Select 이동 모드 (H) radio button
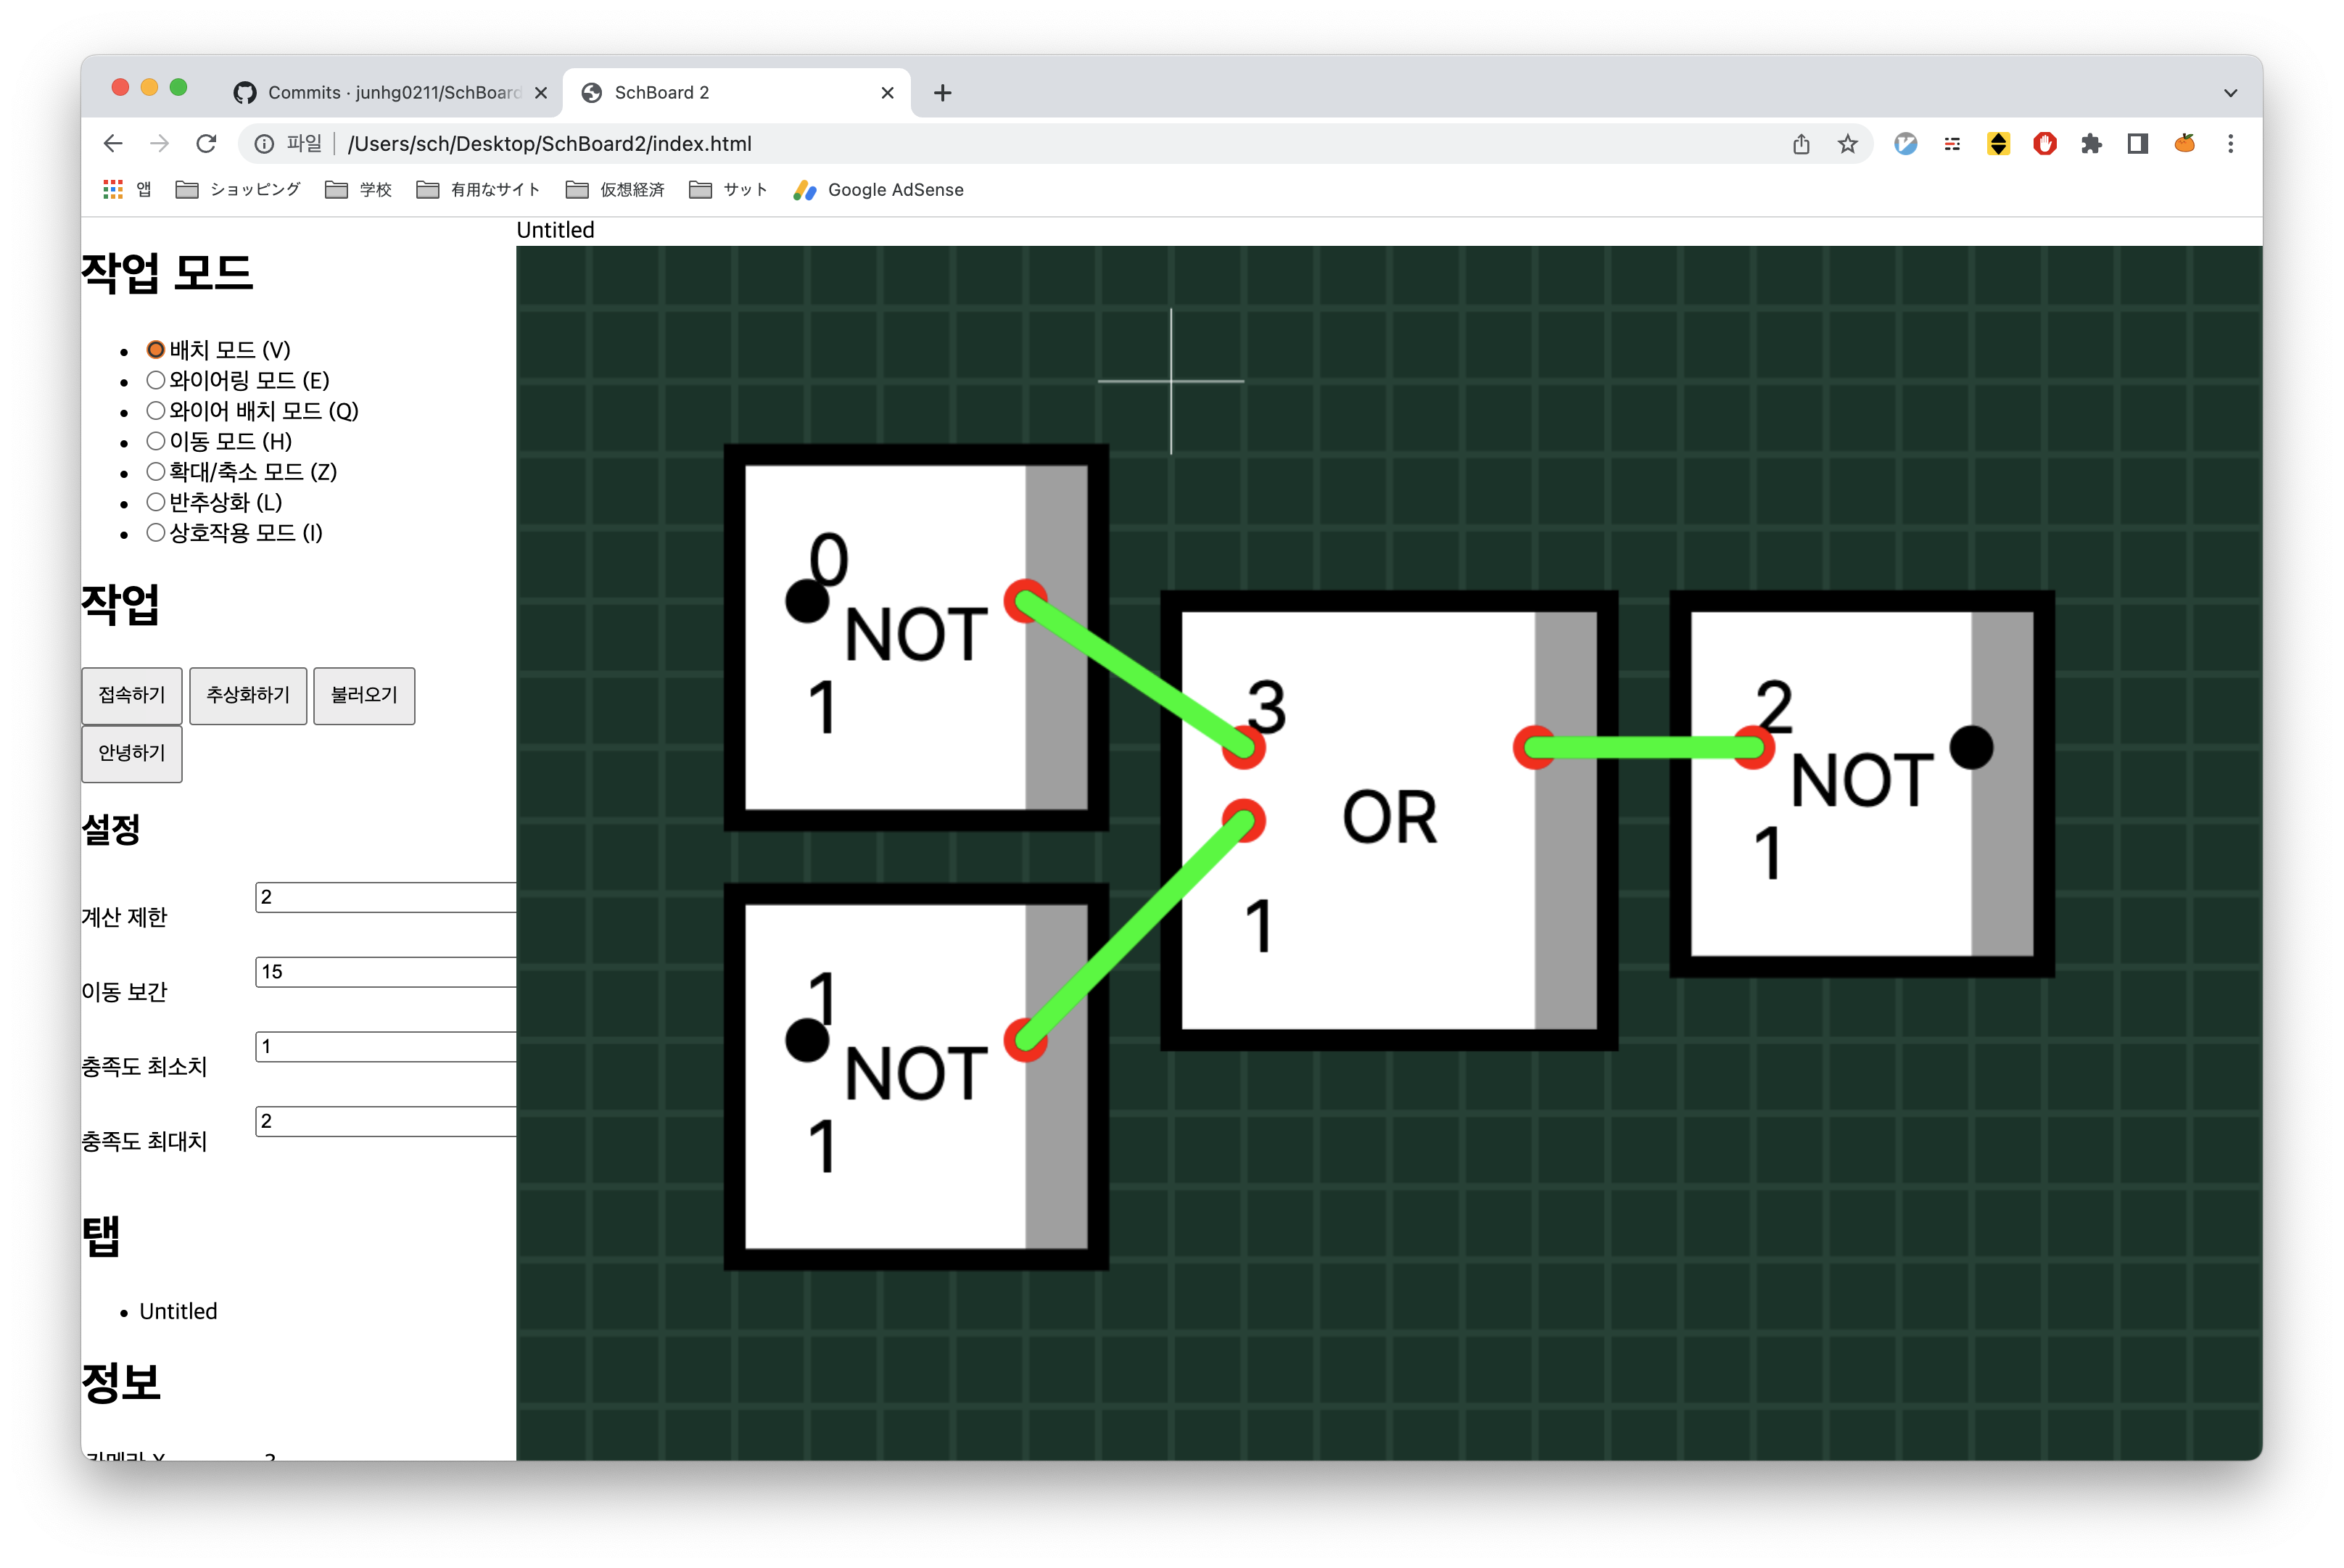2344x1568 pixels. pos(155,441)
